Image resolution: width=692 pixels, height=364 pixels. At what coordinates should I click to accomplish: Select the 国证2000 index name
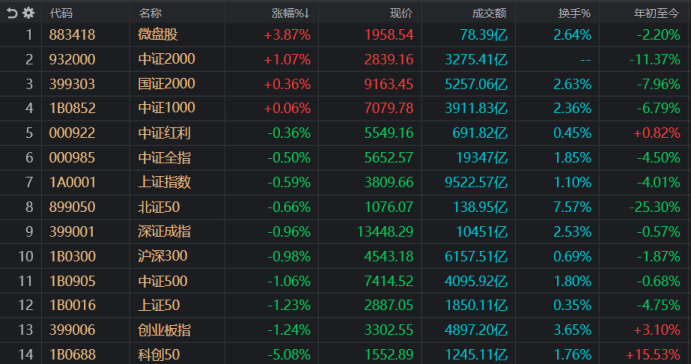[166, 84]
